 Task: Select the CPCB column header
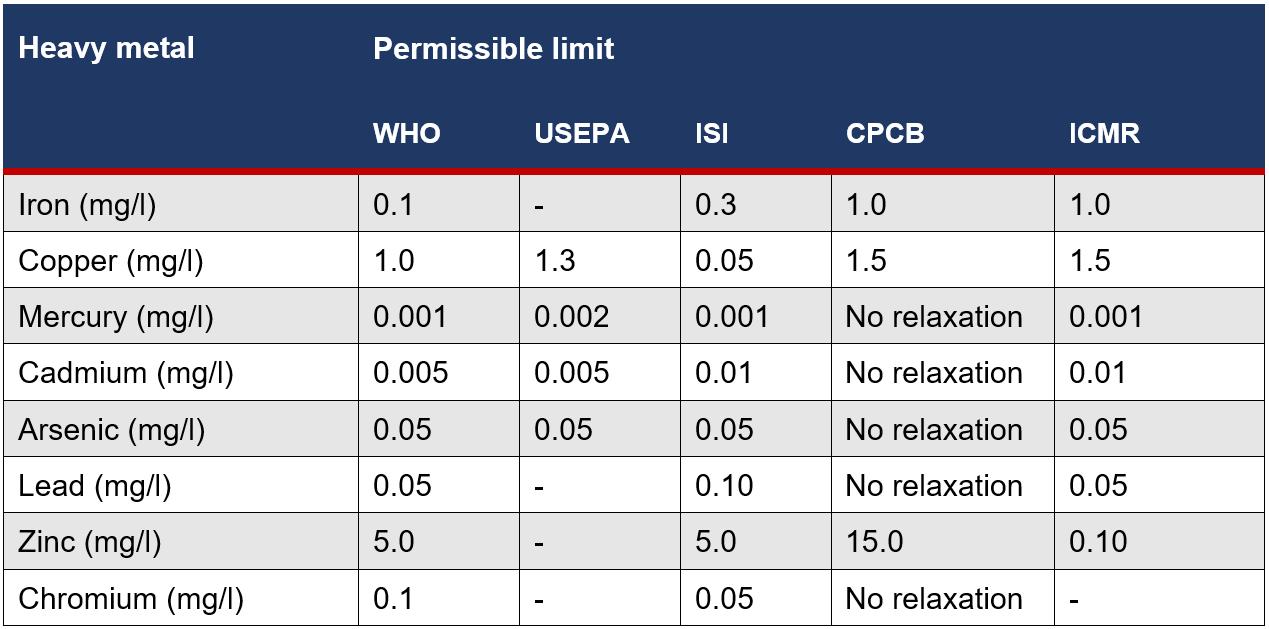pos(885,133)
